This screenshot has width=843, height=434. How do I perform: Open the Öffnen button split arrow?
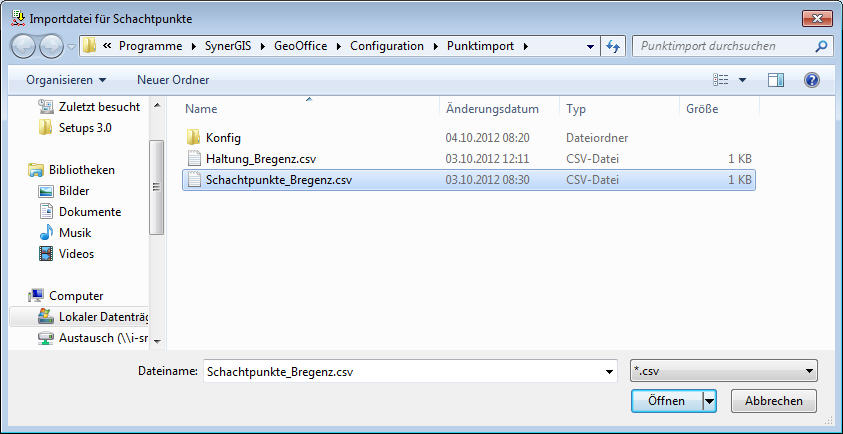pos(710,400)
